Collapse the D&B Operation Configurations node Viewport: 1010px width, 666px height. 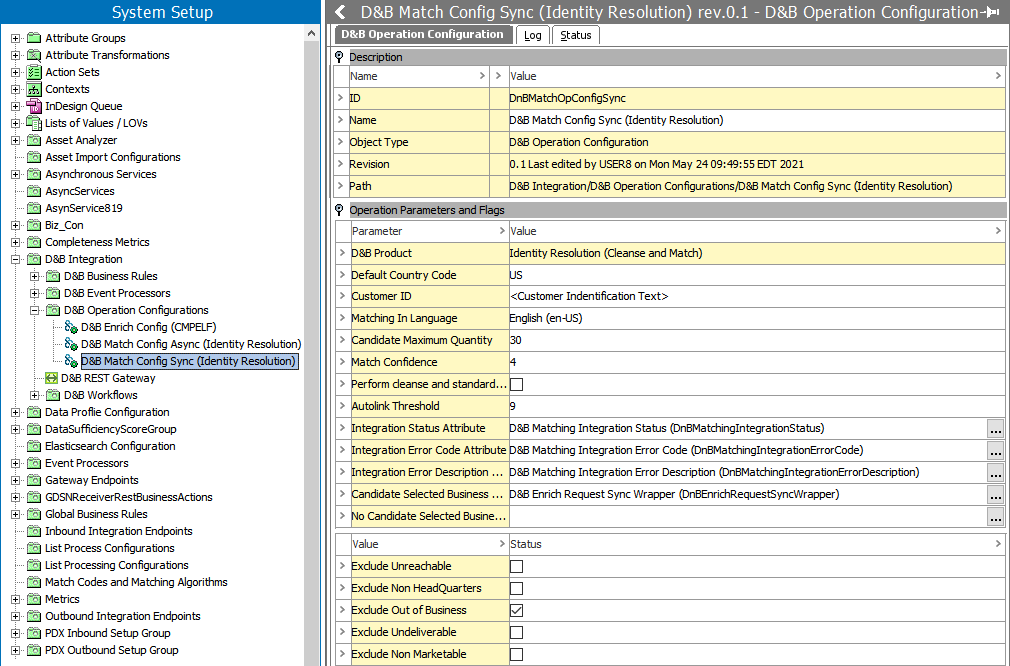(x=35, y=310)
